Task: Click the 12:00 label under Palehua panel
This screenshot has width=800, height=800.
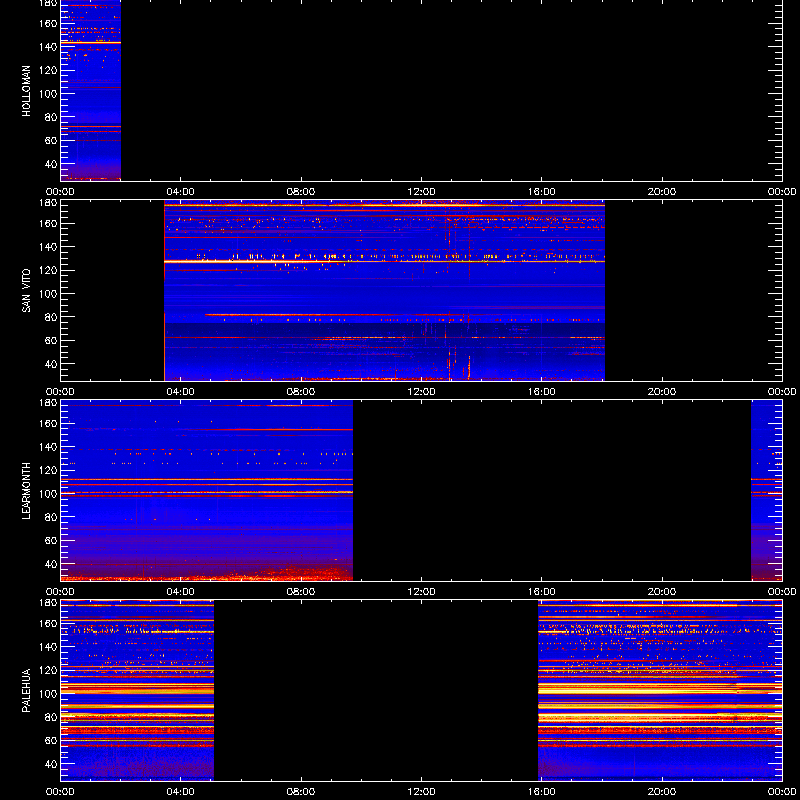Action: [421, 792]
